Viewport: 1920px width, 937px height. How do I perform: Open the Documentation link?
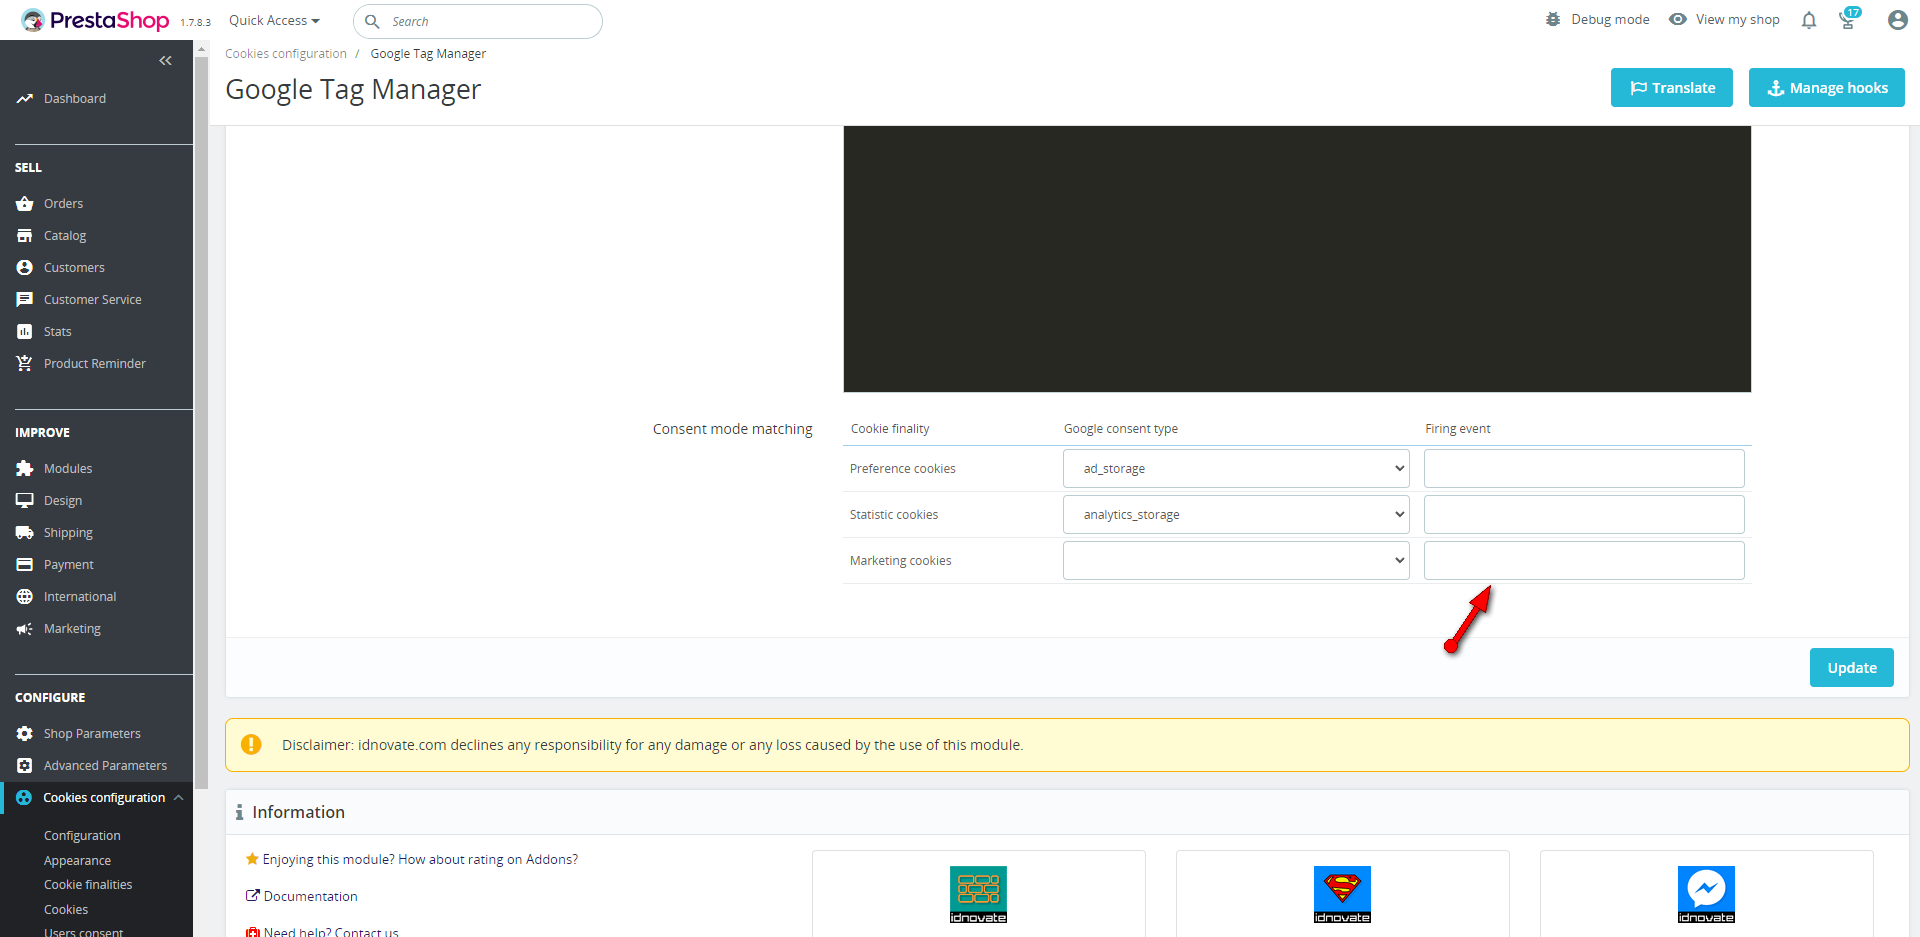(x=310, y=897)
